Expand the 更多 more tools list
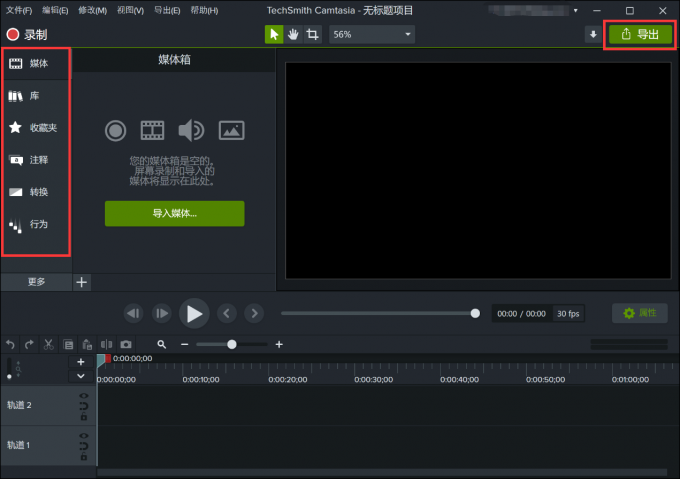Image resolution: width=680 pixels, height=479 pixels. (36, 282)
